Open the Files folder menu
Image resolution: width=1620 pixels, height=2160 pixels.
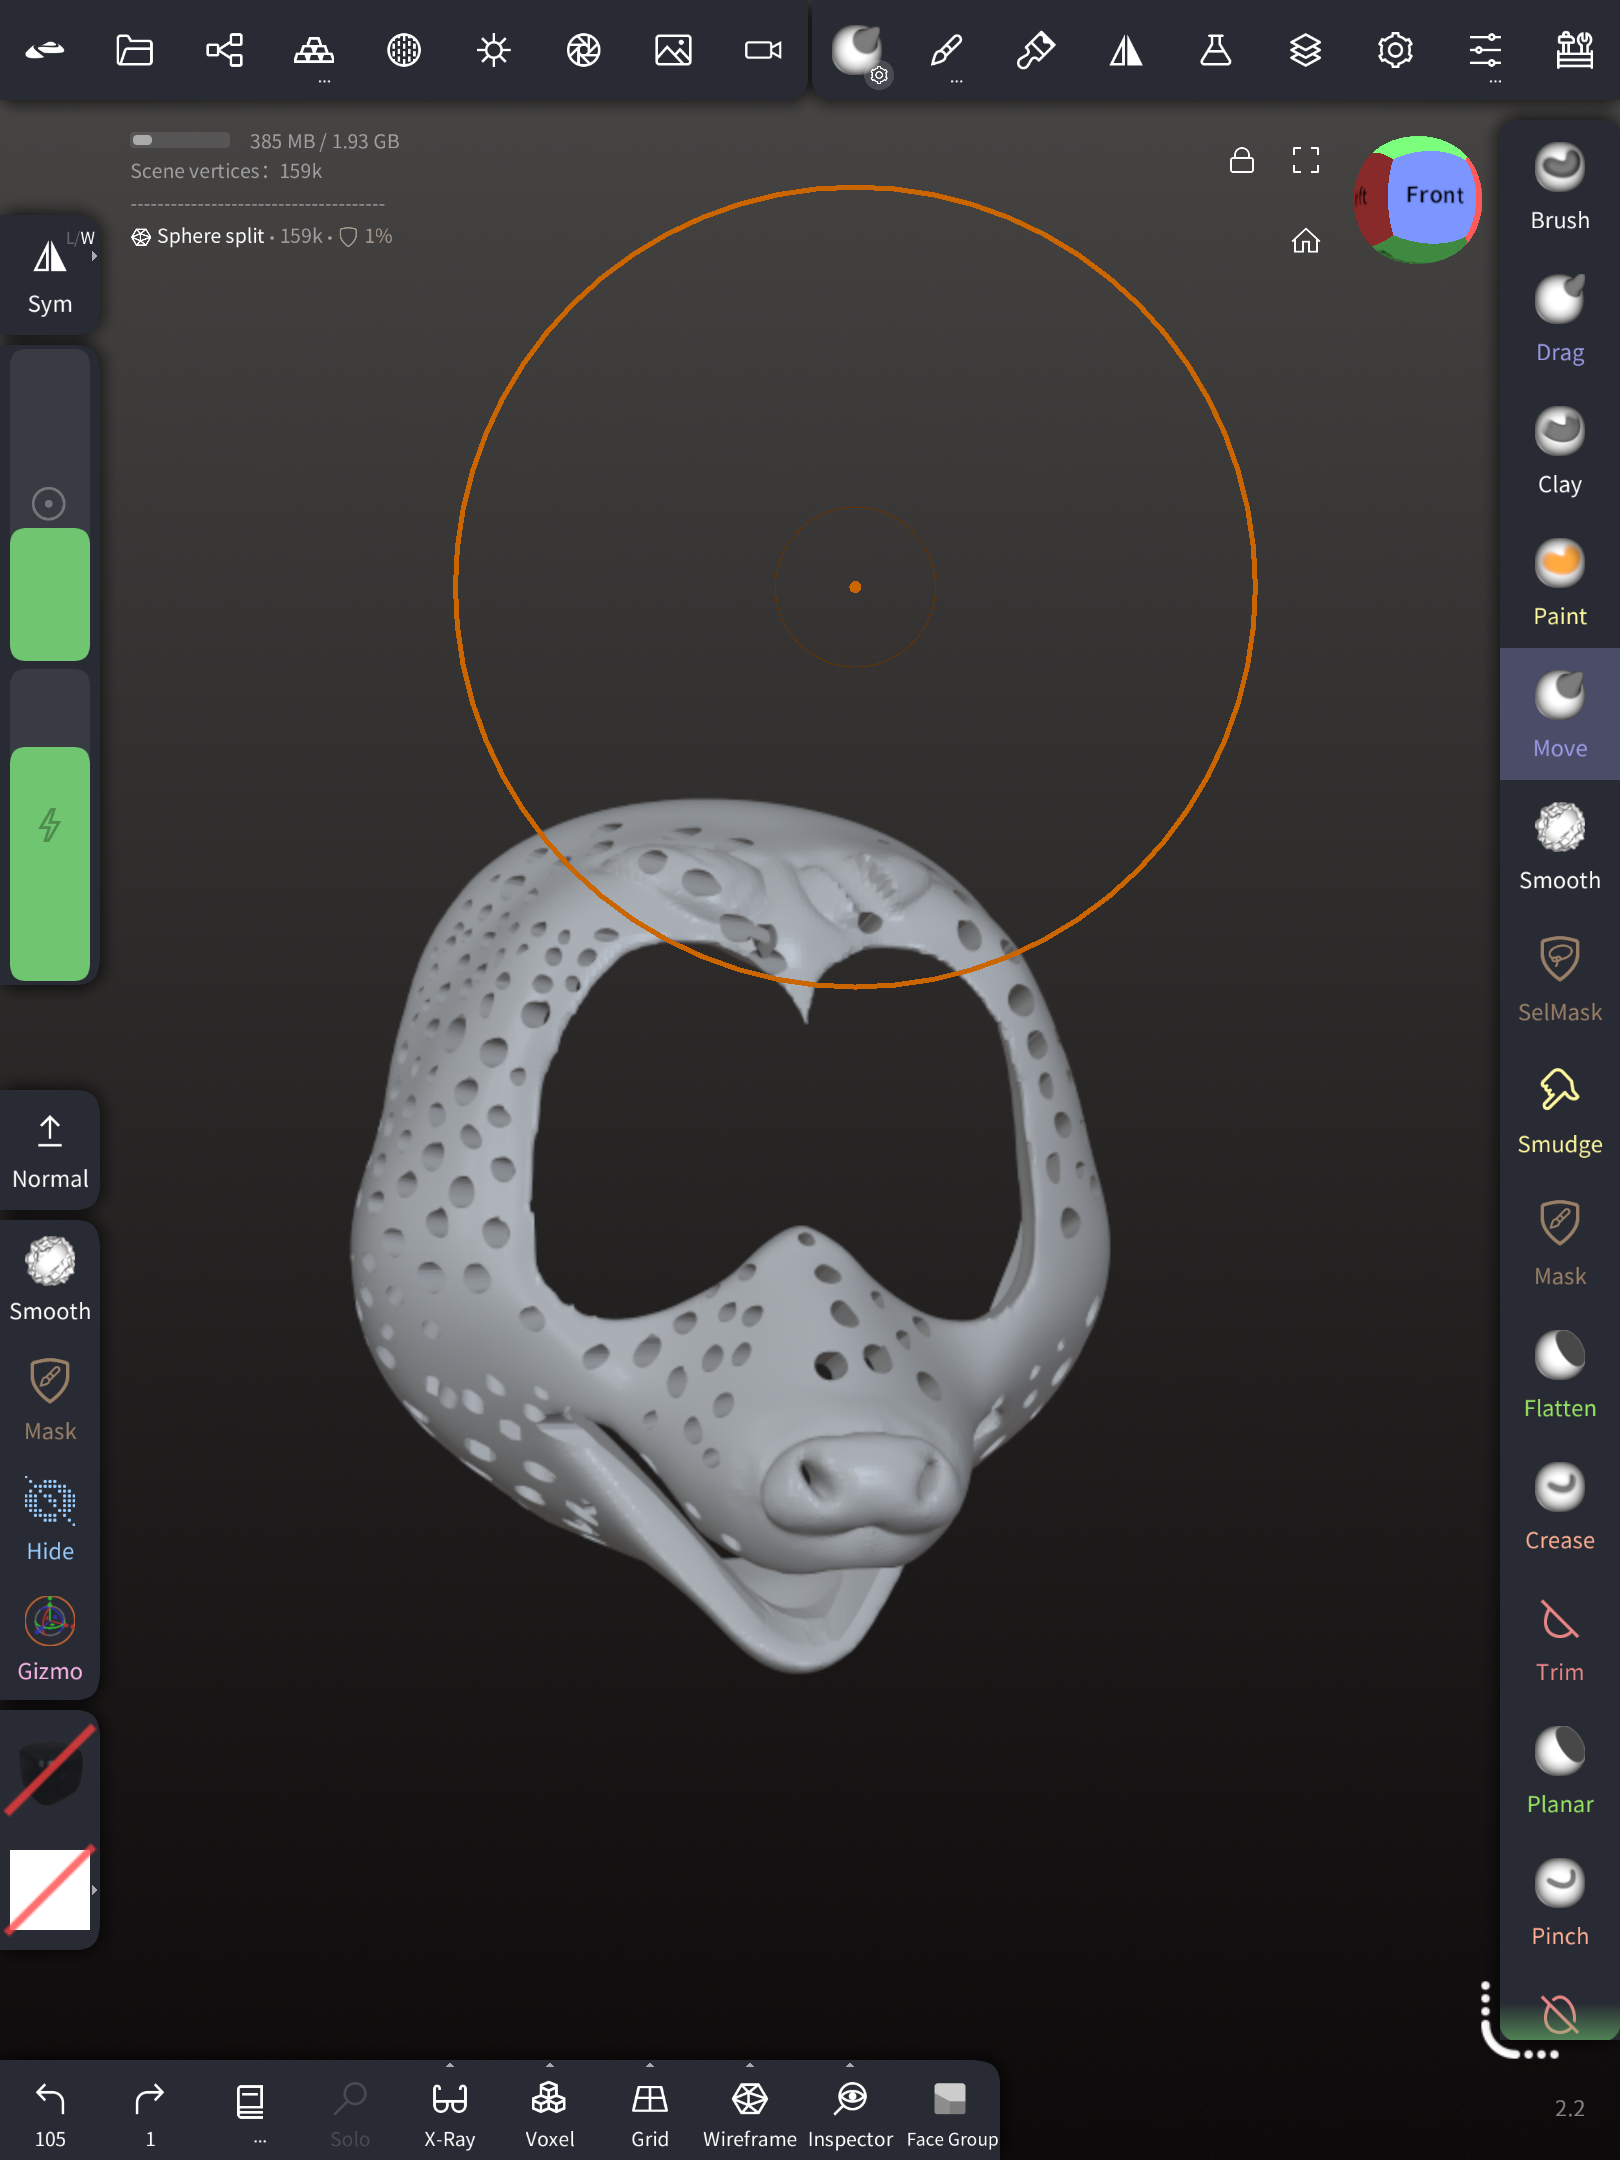[134, 50]
